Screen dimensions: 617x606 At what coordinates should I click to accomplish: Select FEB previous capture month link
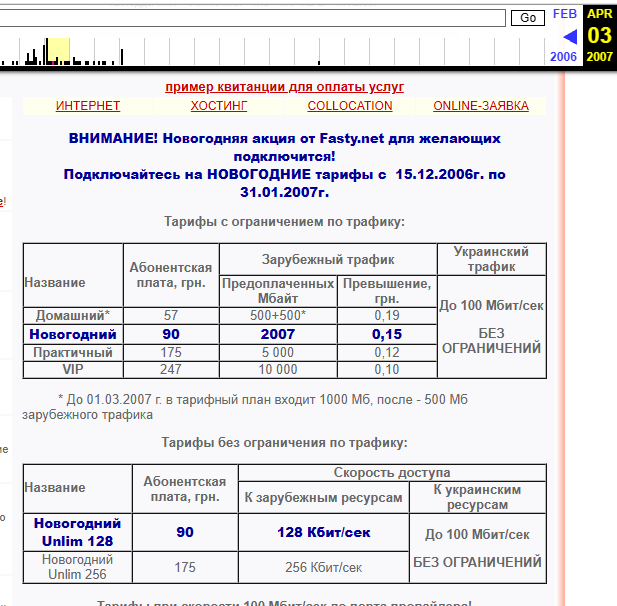pos(565,14)
